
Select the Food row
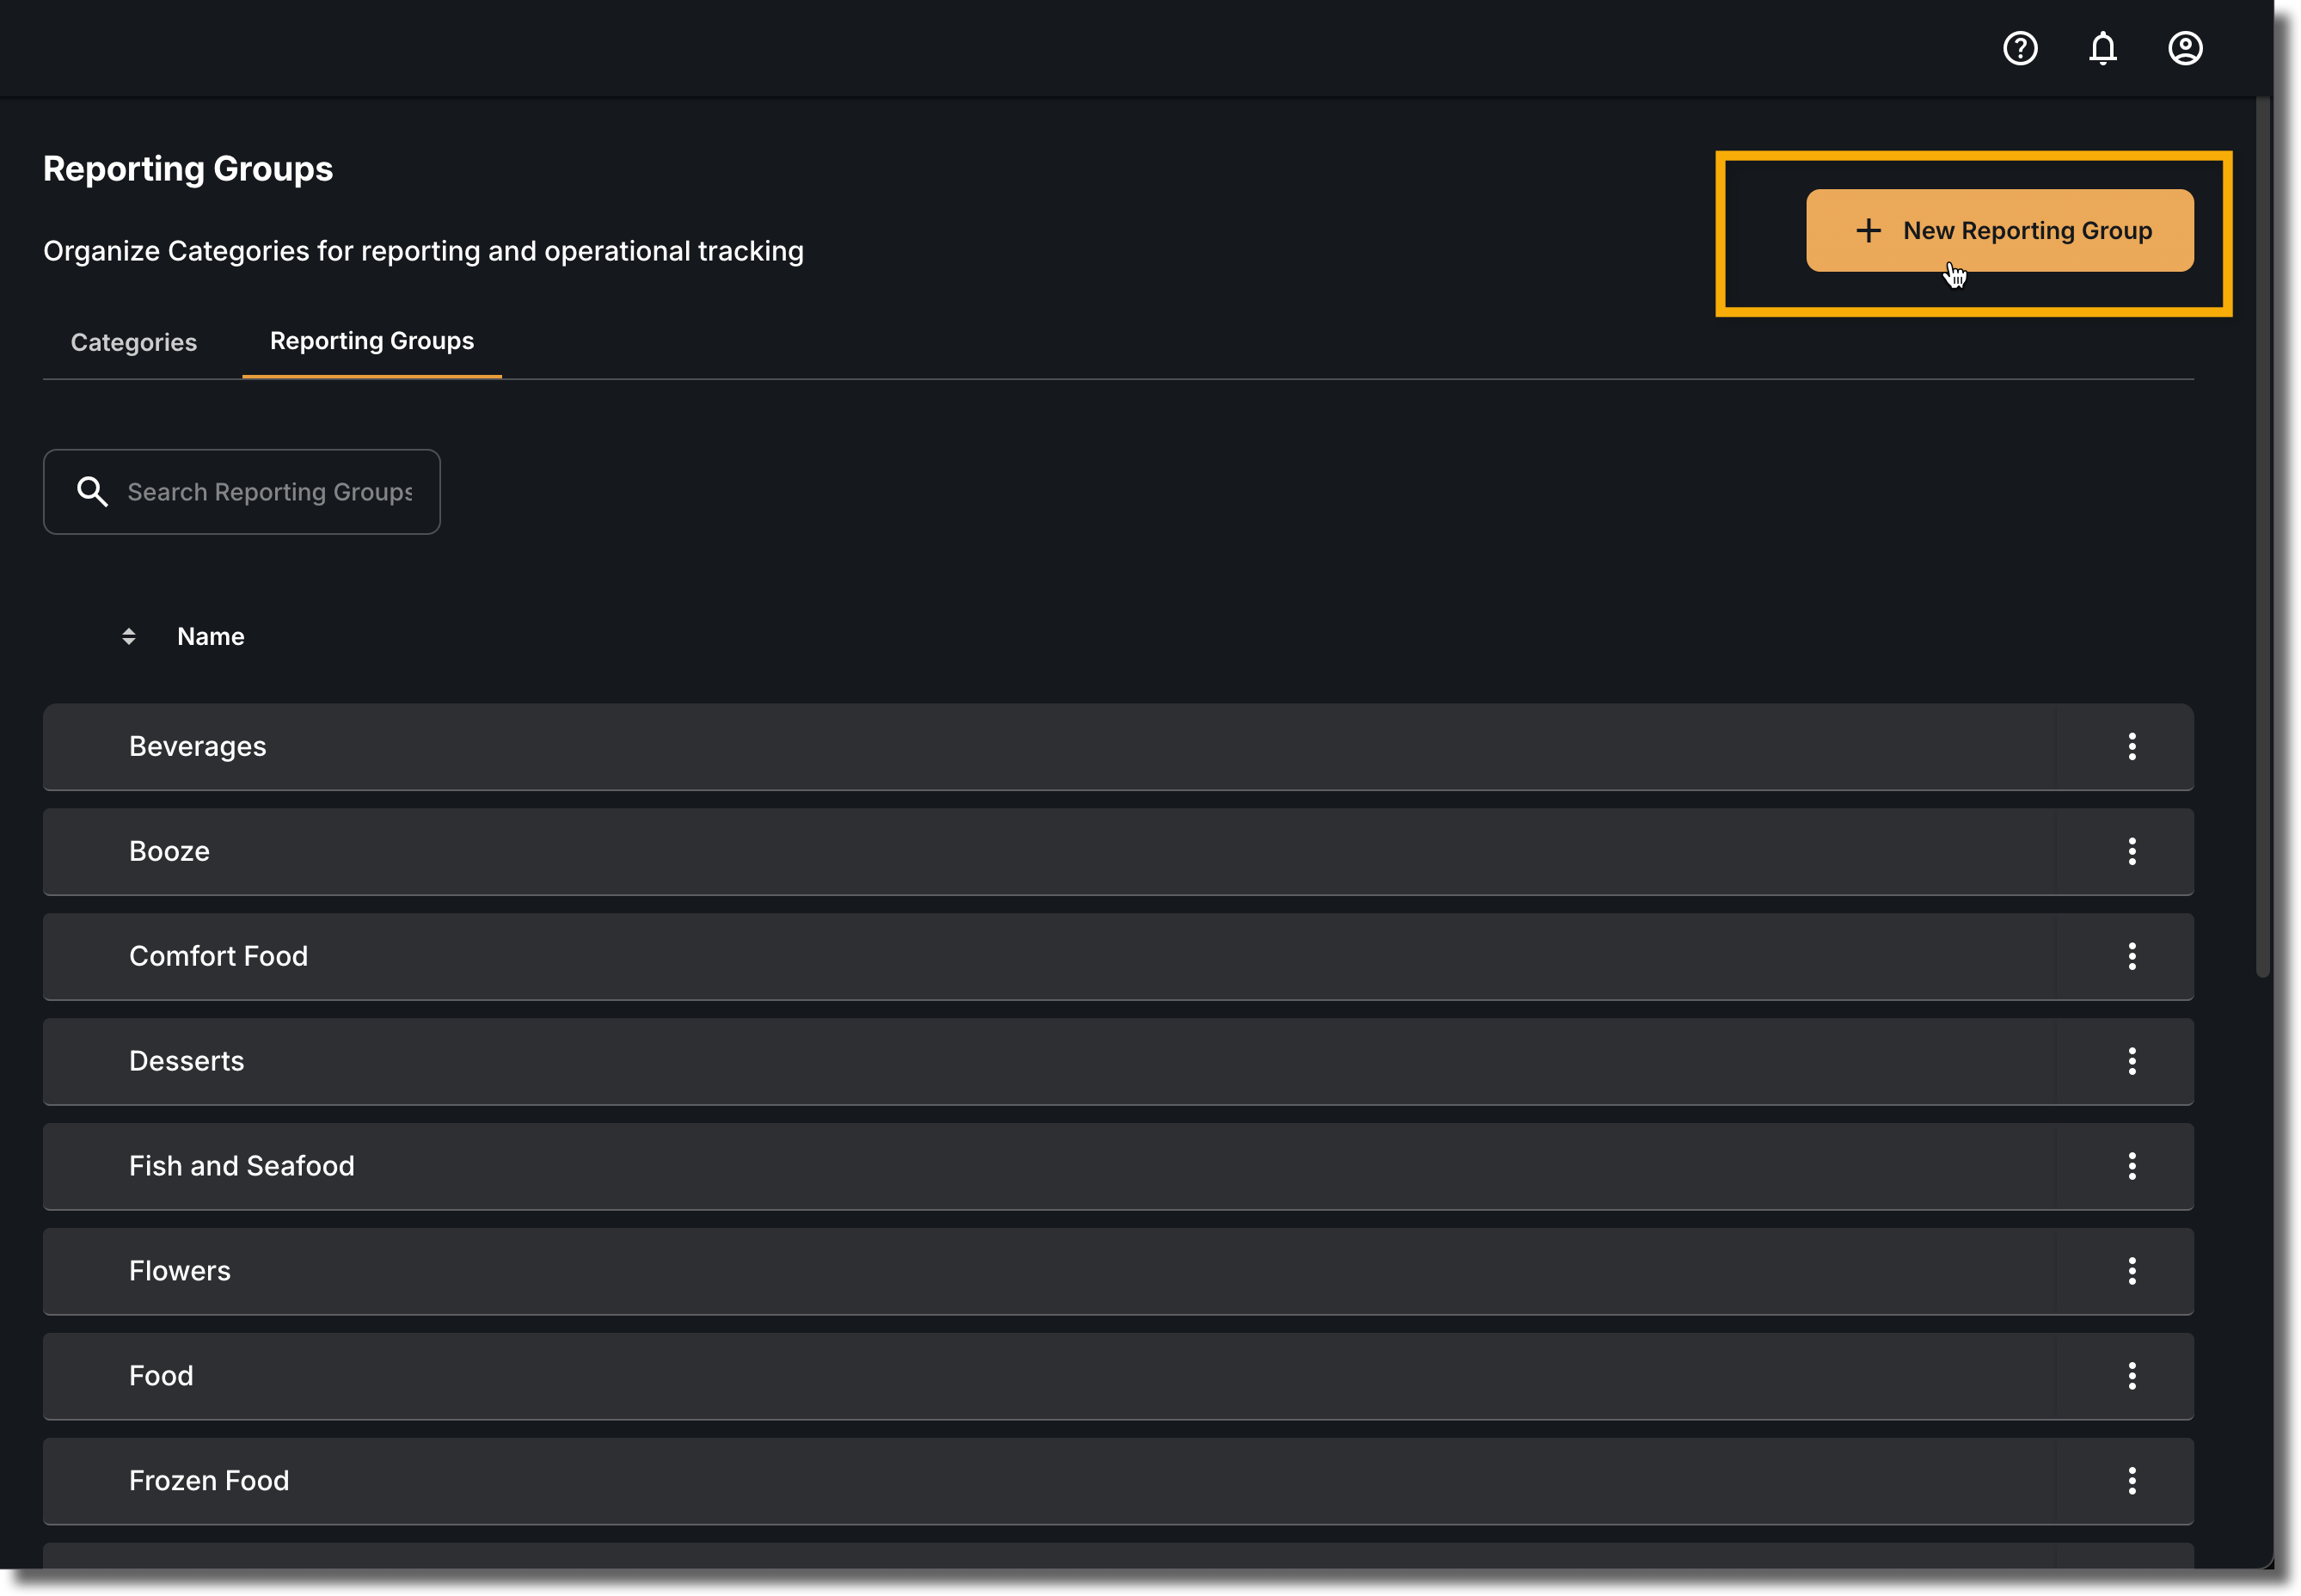click(1118, 1376)
